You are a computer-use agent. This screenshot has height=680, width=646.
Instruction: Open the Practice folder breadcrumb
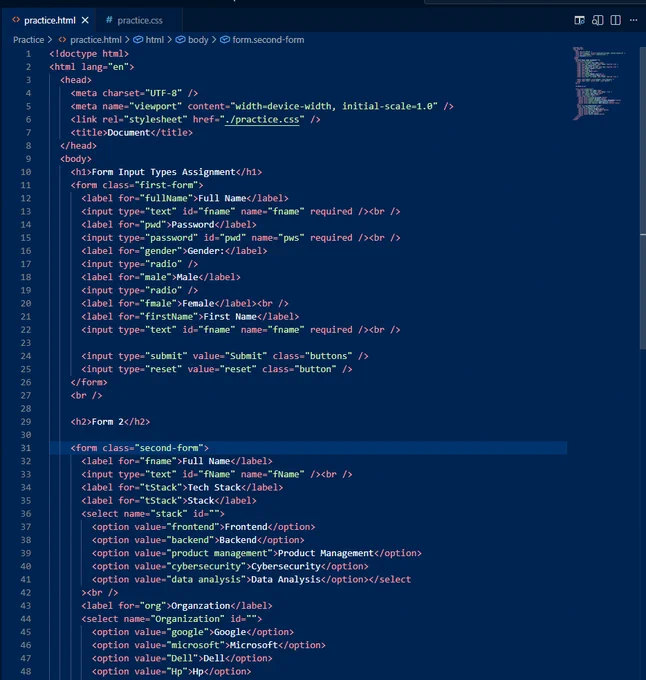29,40
